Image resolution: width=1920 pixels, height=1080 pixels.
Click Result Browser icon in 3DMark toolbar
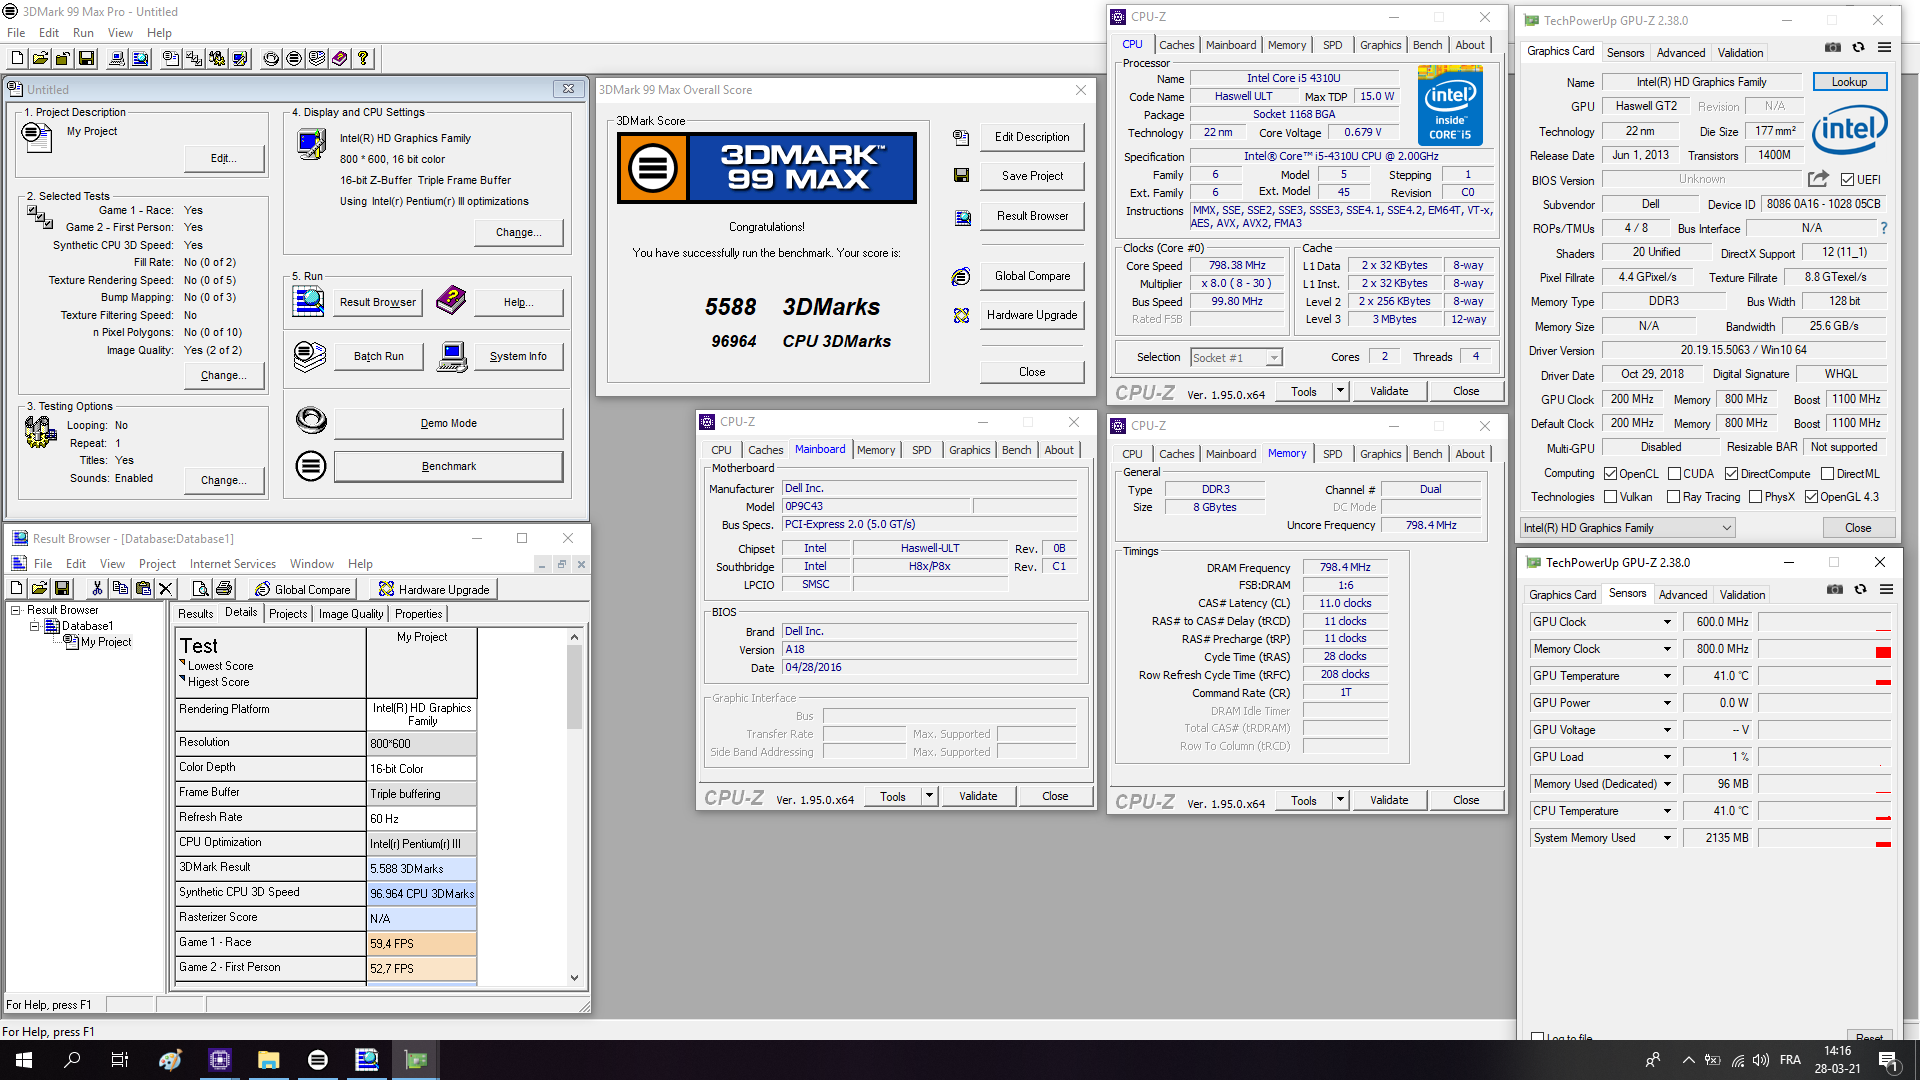tap(140, 58)
